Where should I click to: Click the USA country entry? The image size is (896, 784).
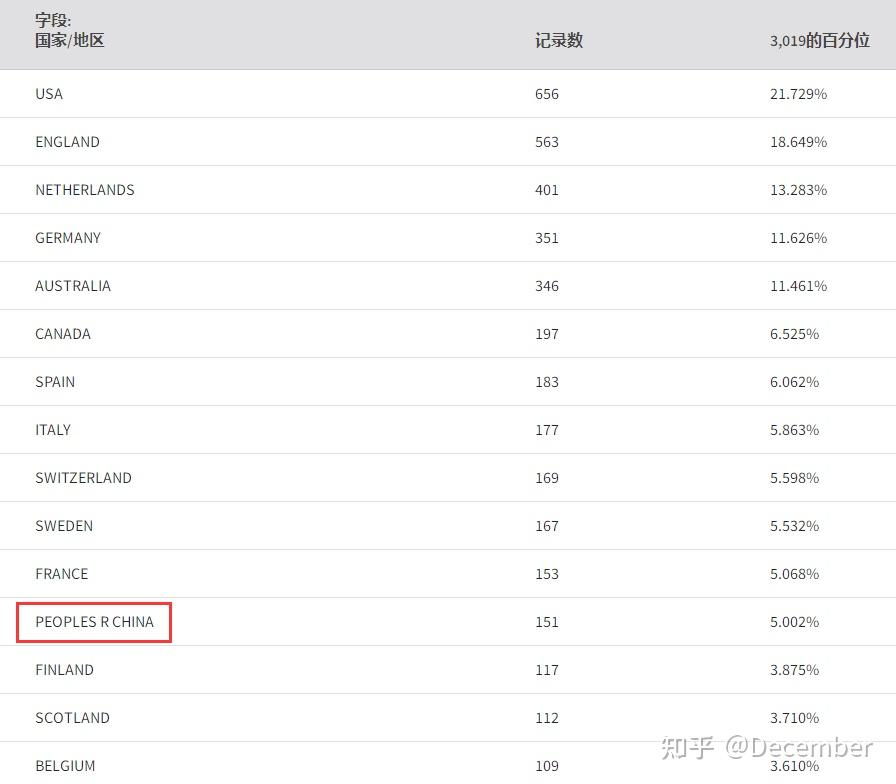tap(49, 94)
